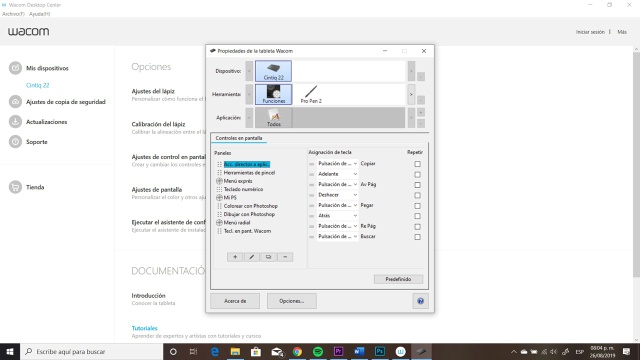This screenshot has width=640, height=360.
Task: Open the Ayuda menu
Action: (40, 14)
